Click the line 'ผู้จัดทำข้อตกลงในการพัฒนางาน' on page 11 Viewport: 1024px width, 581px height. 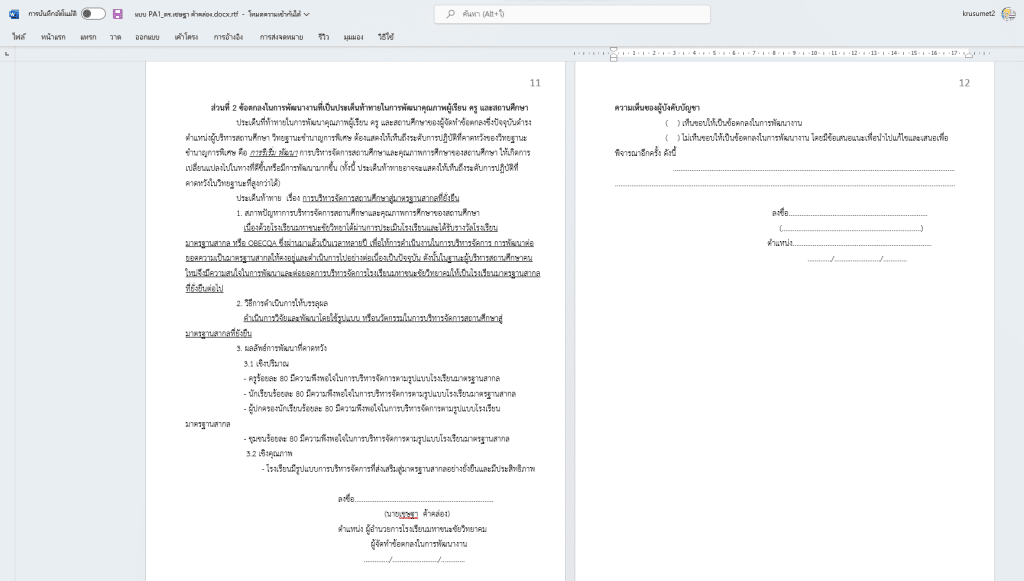[419, 544]
